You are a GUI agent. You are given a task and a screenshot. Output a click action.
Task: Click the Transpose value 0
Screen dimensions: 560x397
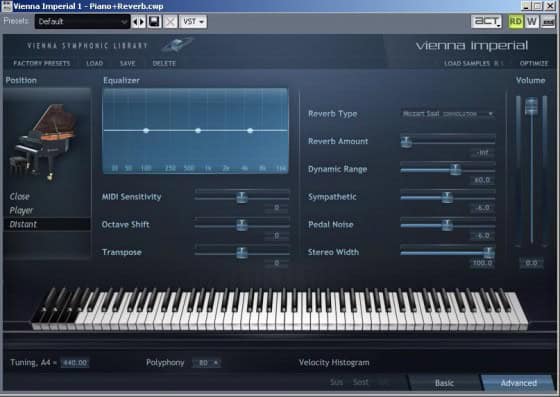coord(276,263)
